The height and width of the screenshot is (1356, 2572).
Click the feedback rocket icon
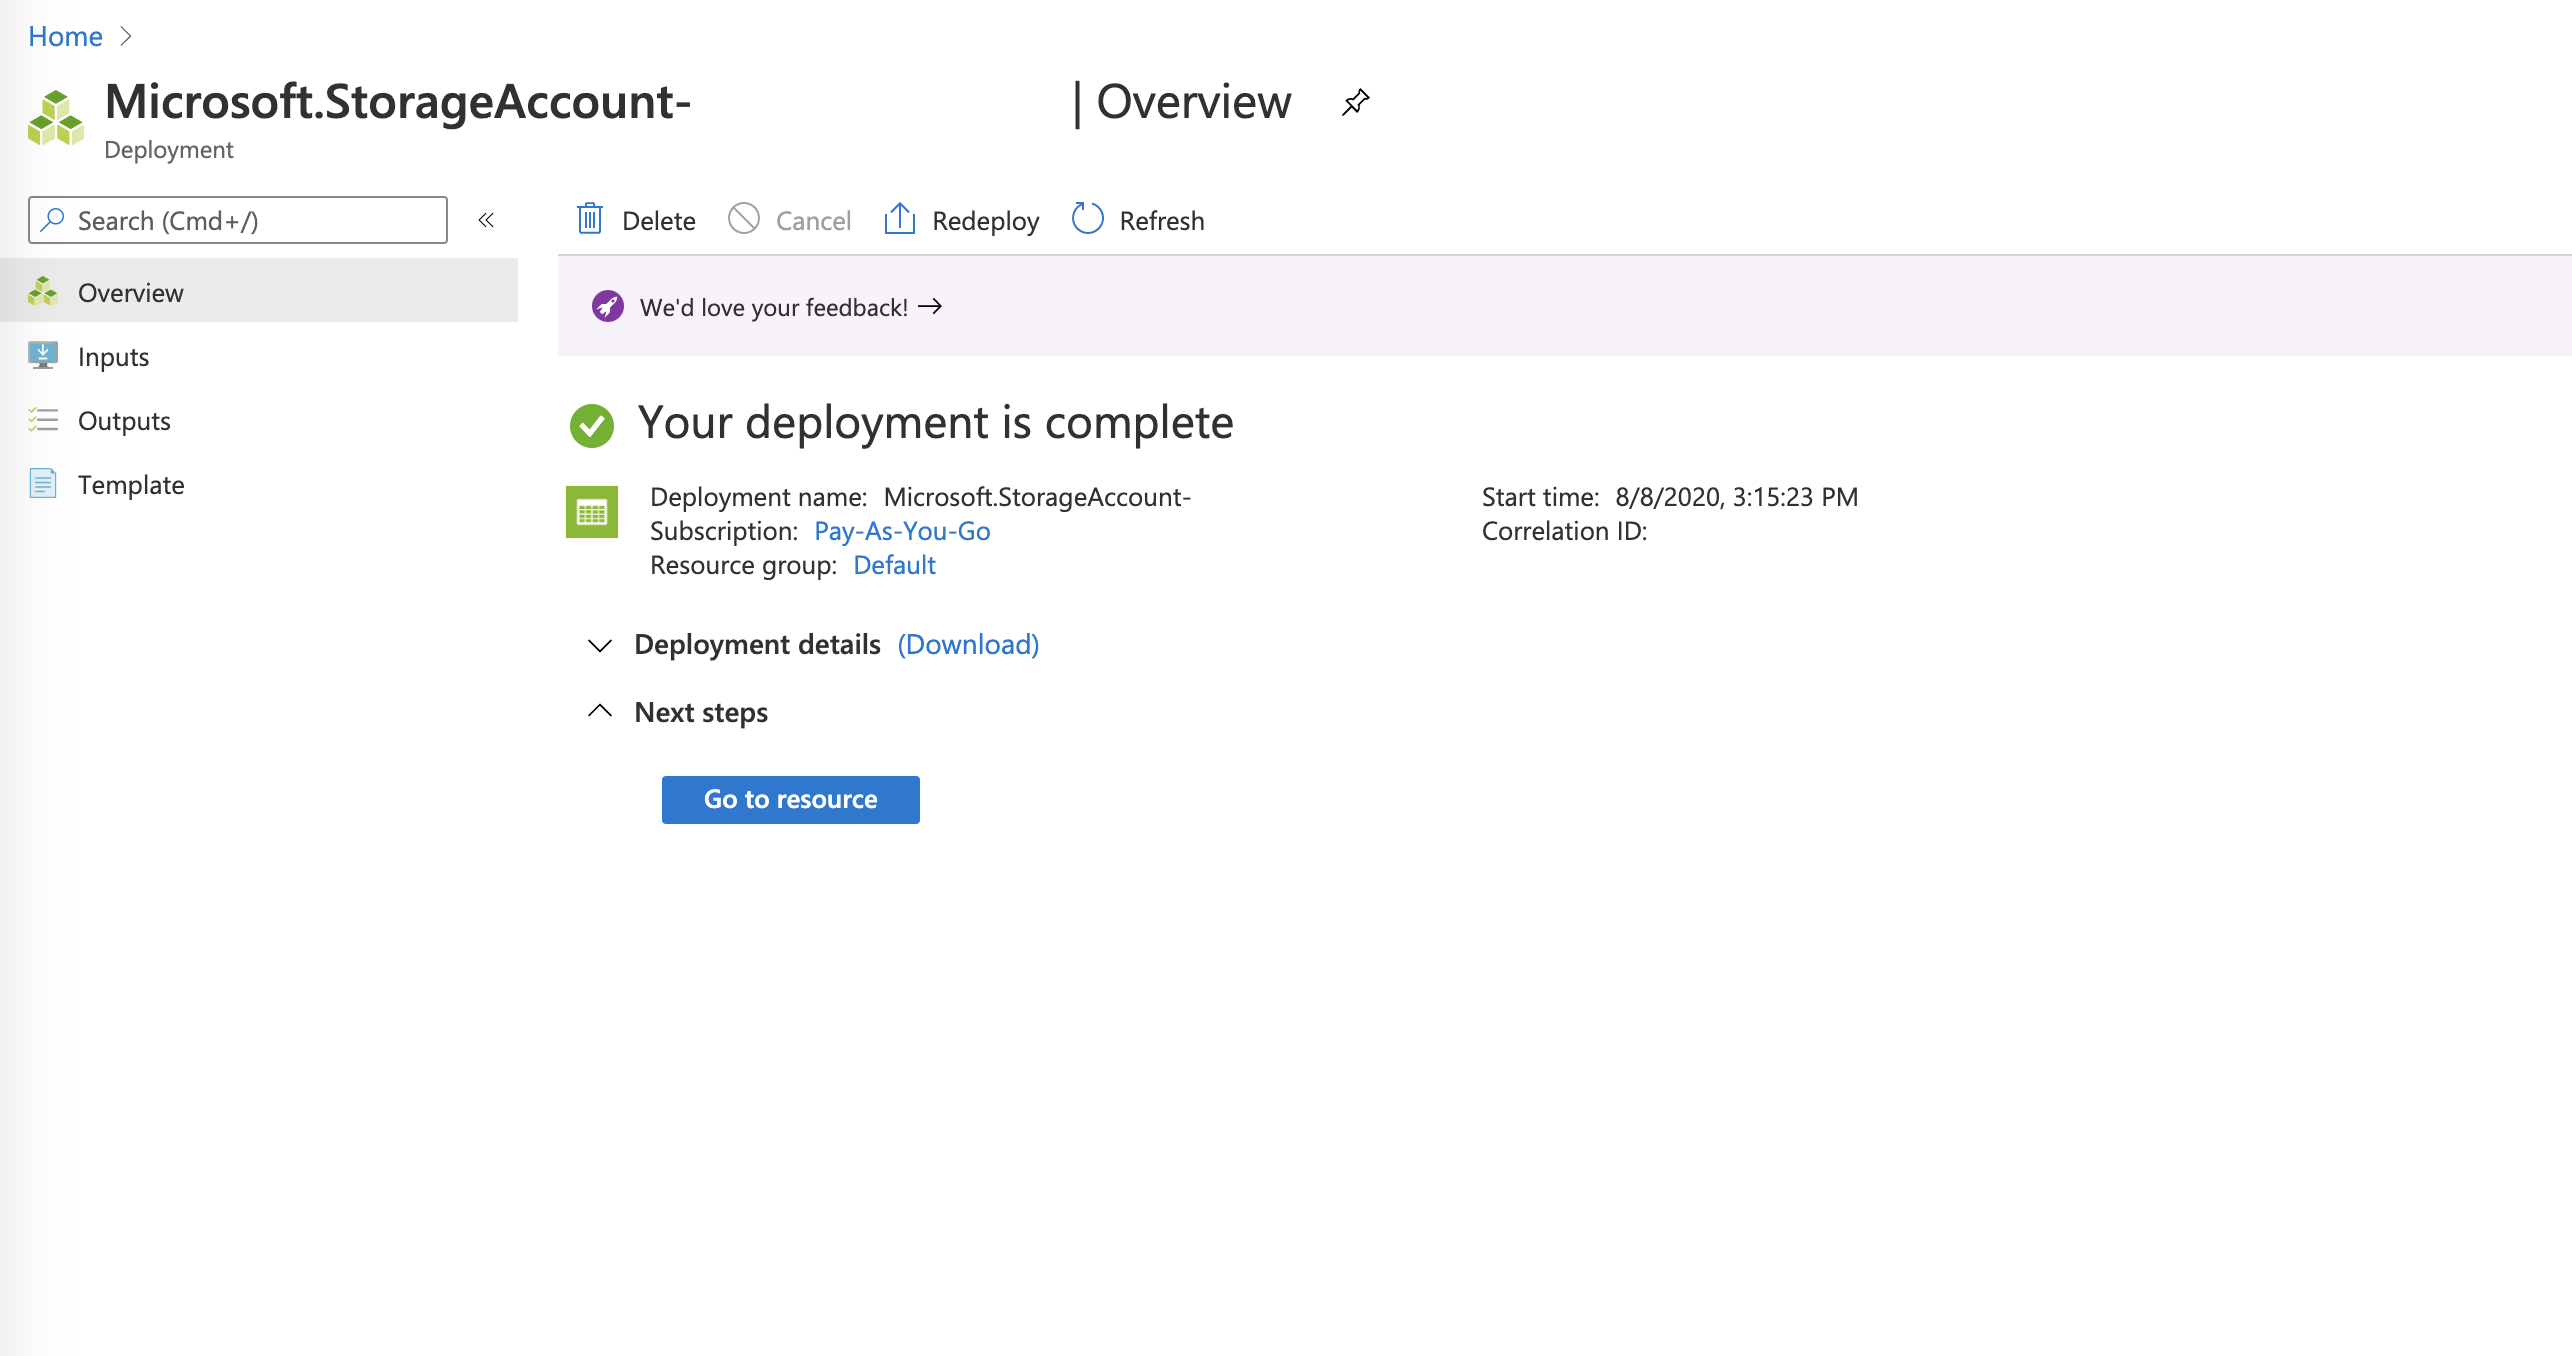pos(608,306)
